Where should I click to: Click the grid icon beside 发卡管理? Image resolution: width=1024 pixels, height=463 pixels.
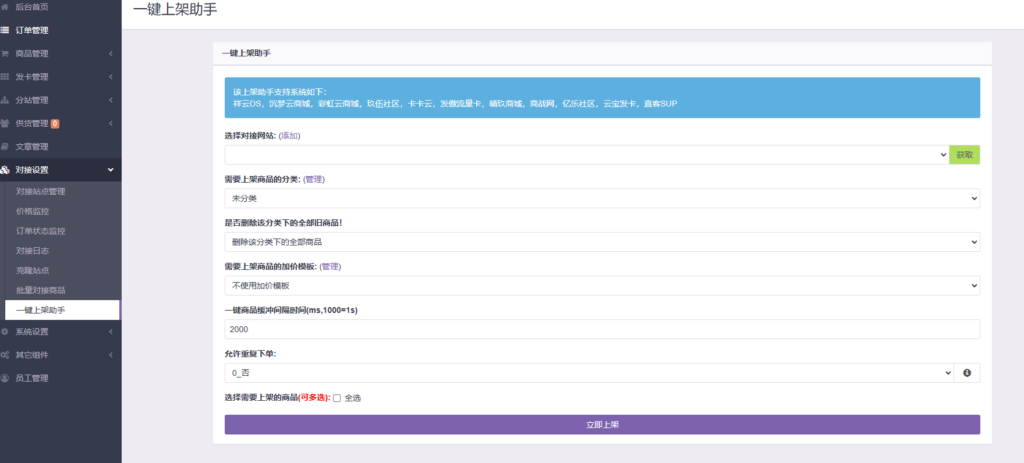(x=5, y=77)
